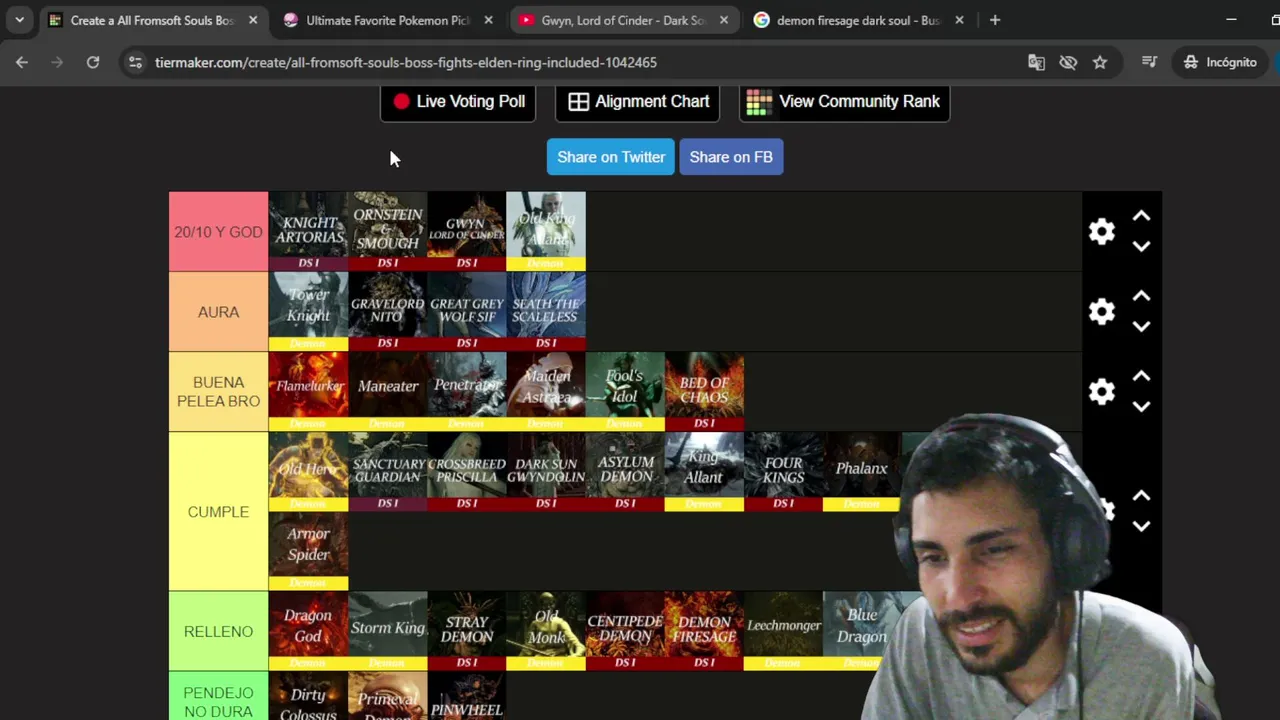Pick the Fool's Idol tile

tap(624, 391)
